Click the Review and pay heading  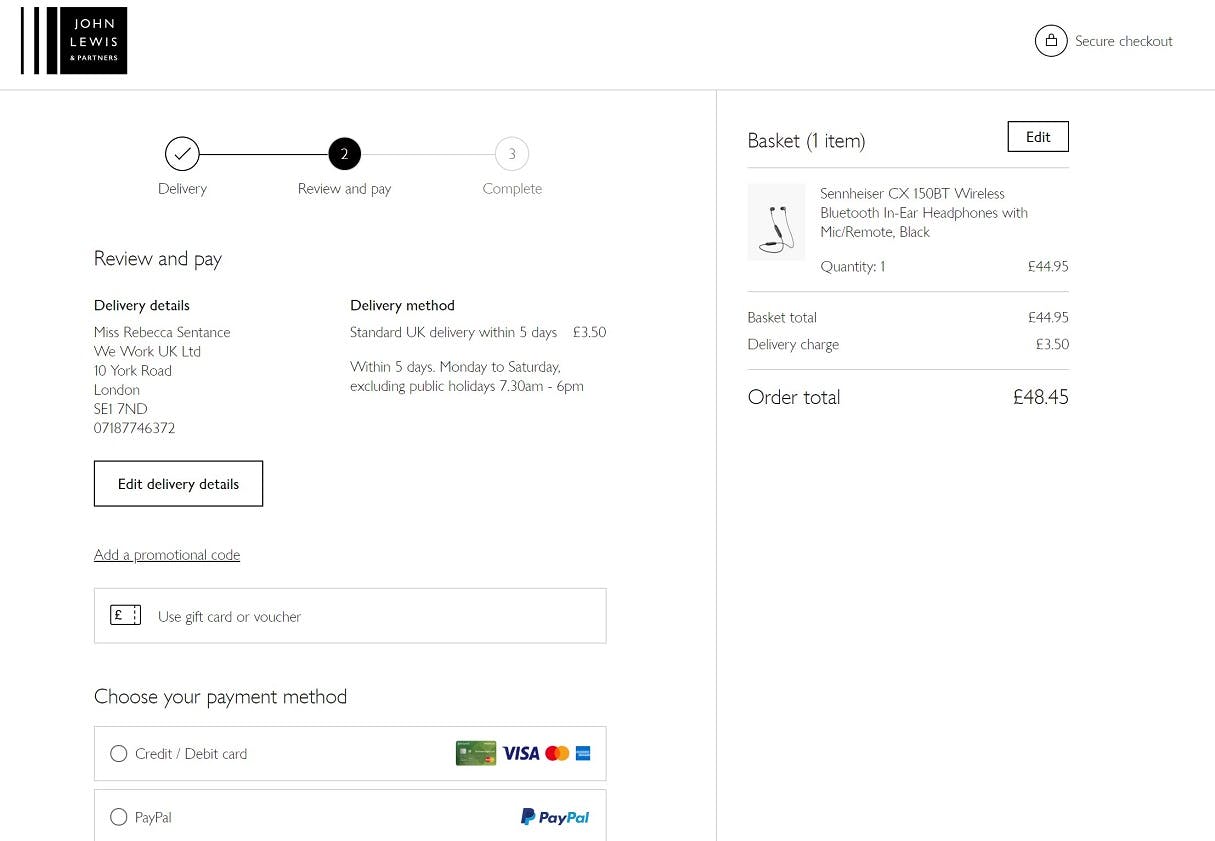point(157,258)
